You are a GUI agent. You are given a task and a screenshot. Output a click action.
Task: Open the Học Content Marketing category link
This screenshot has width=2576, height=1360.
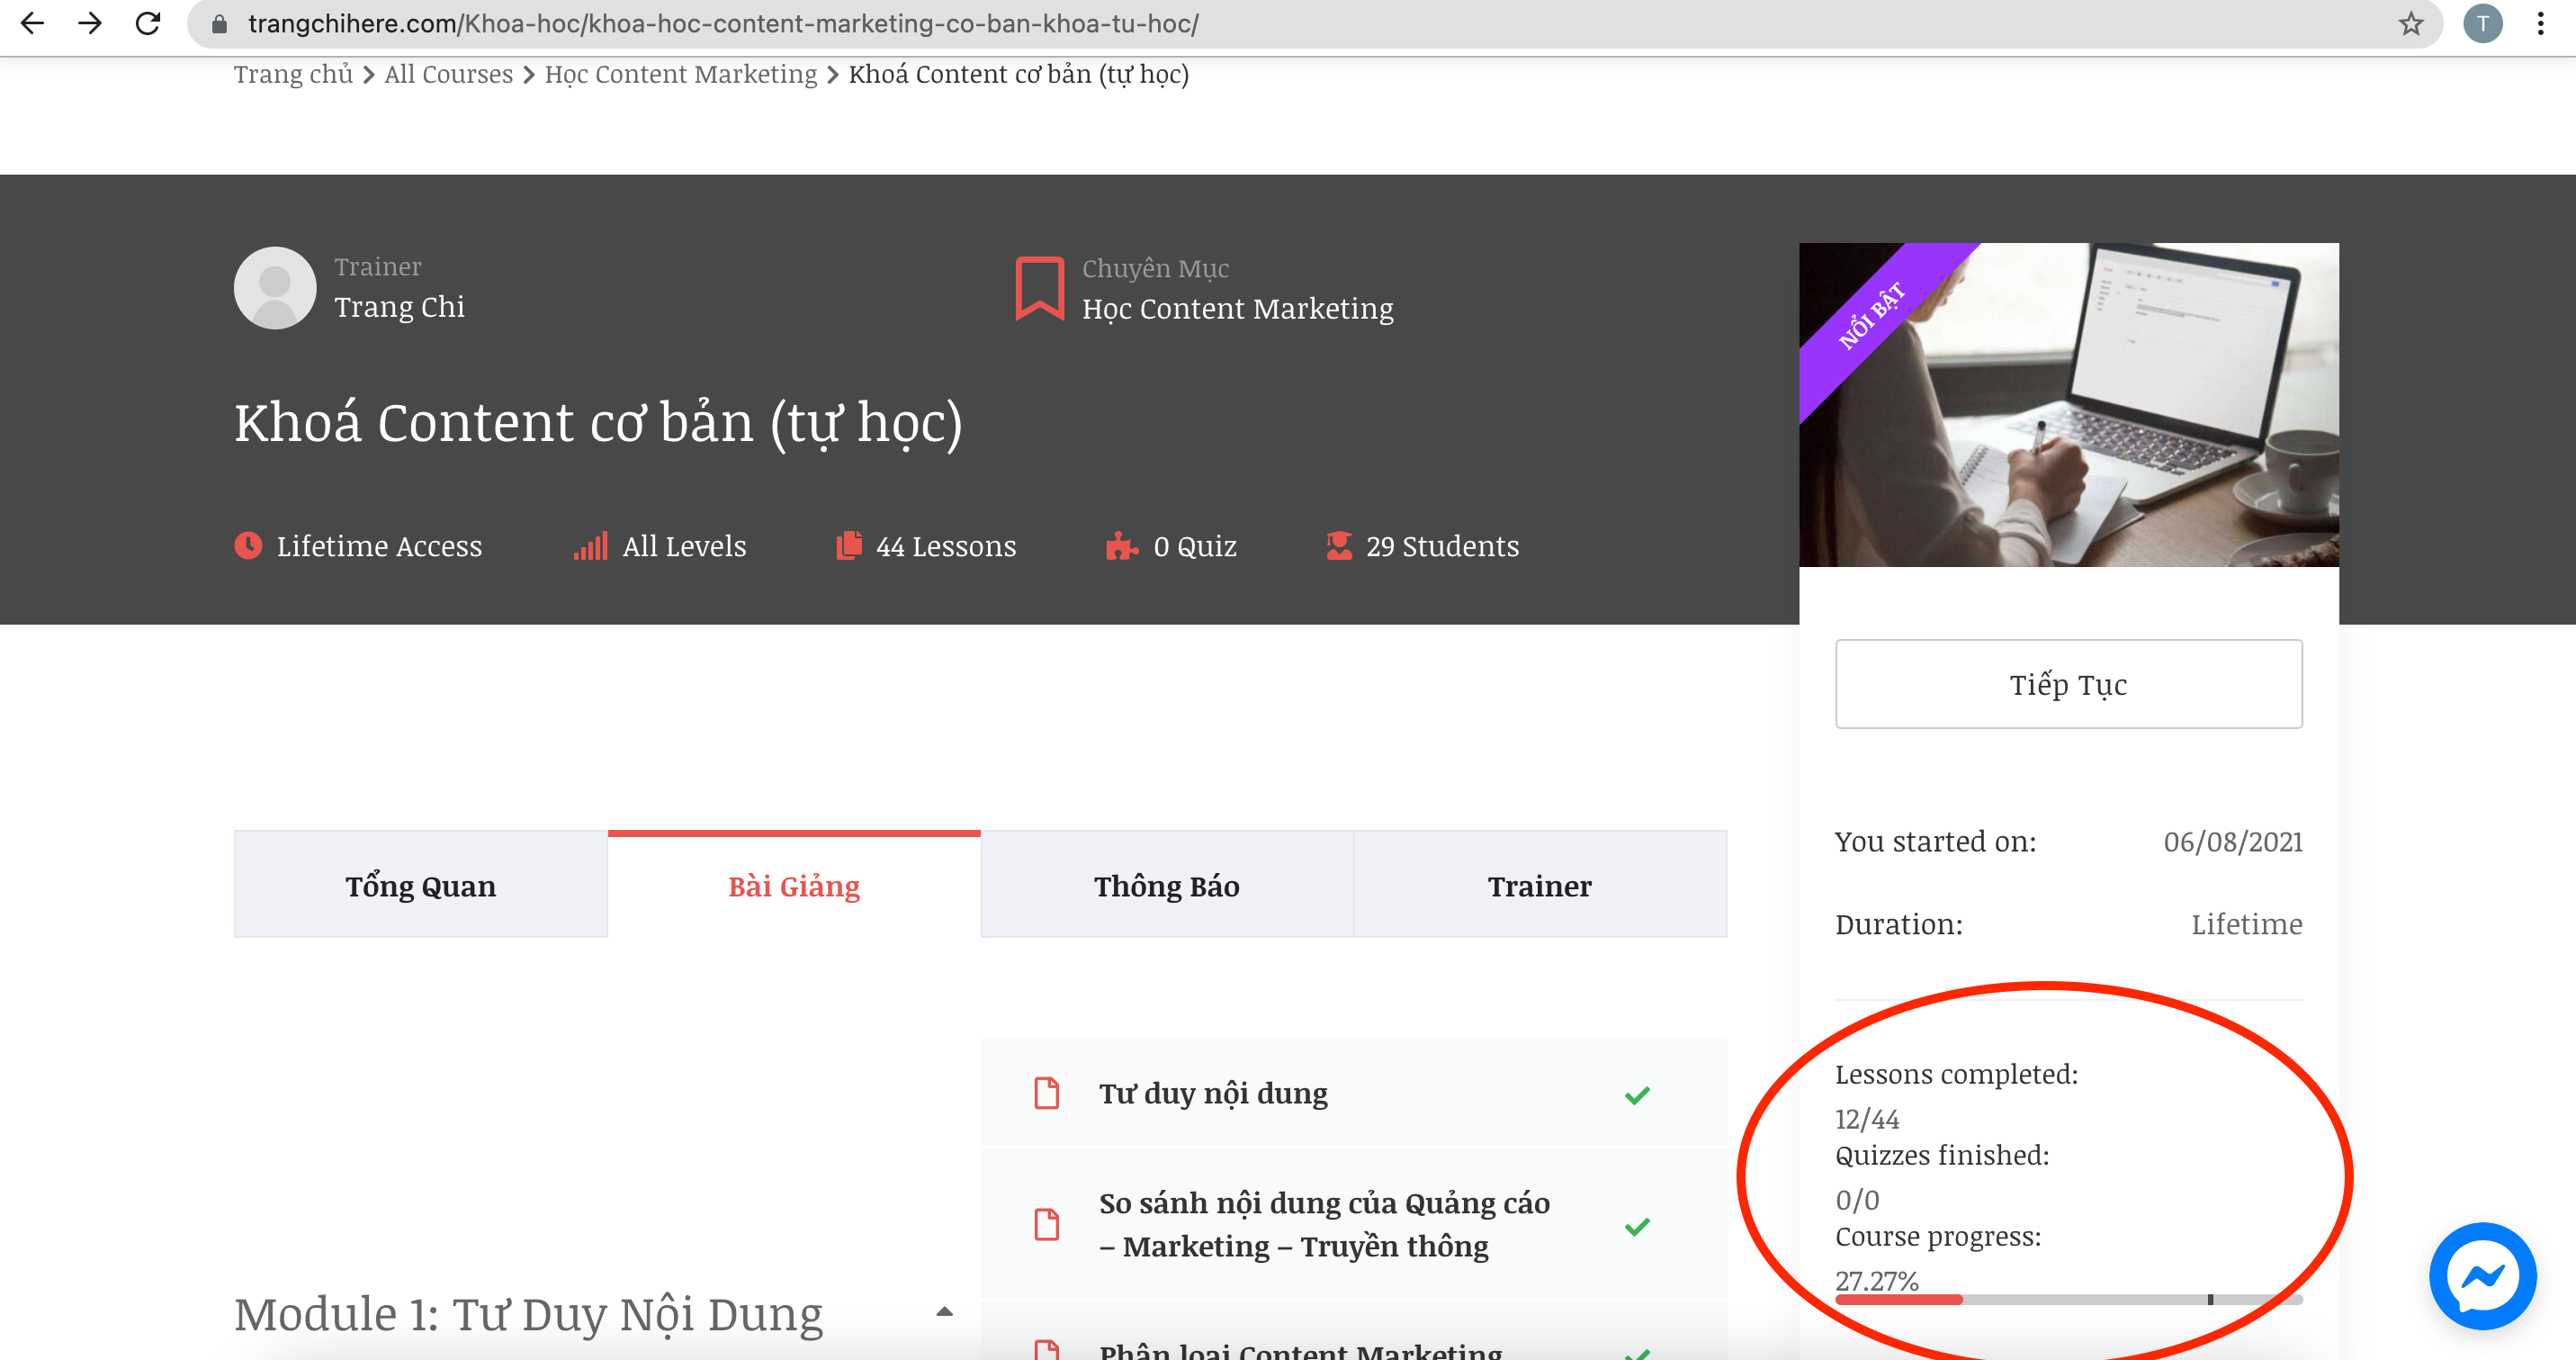1237,309
